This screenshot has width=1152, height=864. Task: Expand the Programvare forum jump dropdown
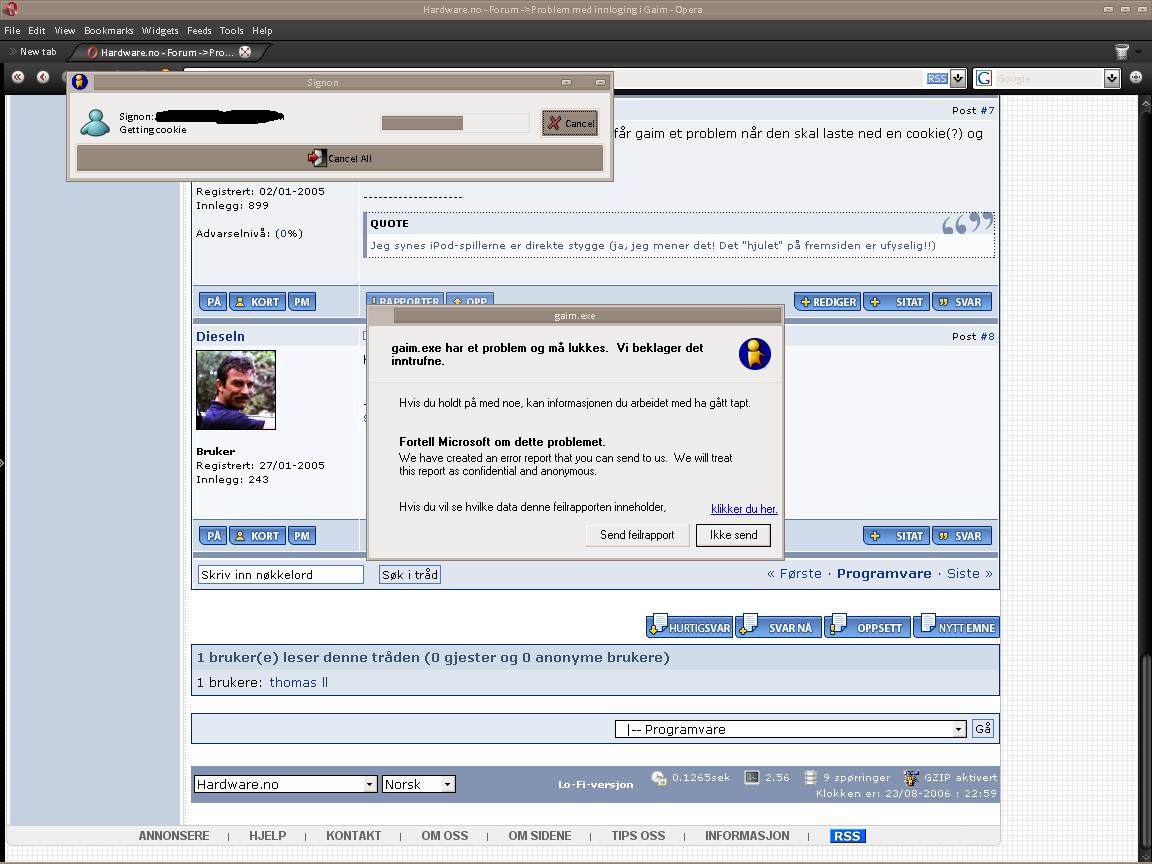coord(791,729)
